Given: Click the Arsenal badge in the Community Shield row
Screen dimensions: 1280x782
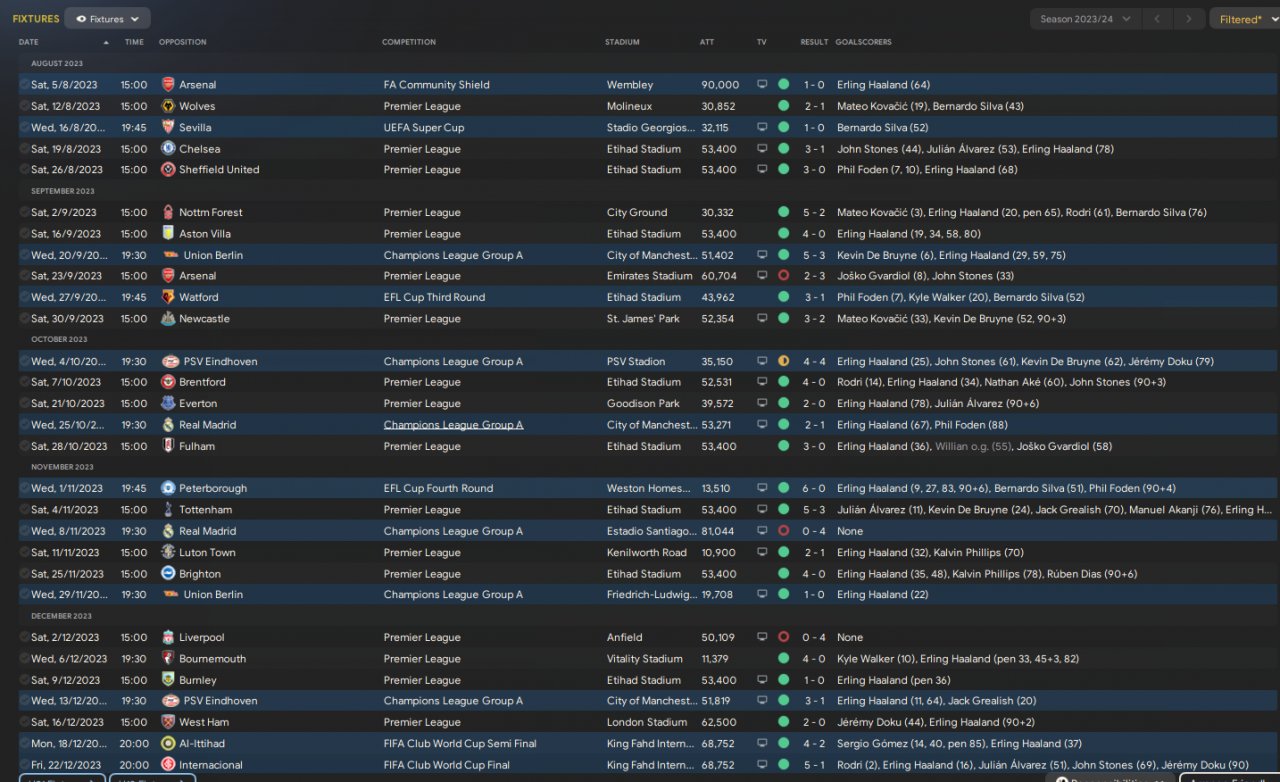Looking at the screenshot, I should tap(168, 85).
